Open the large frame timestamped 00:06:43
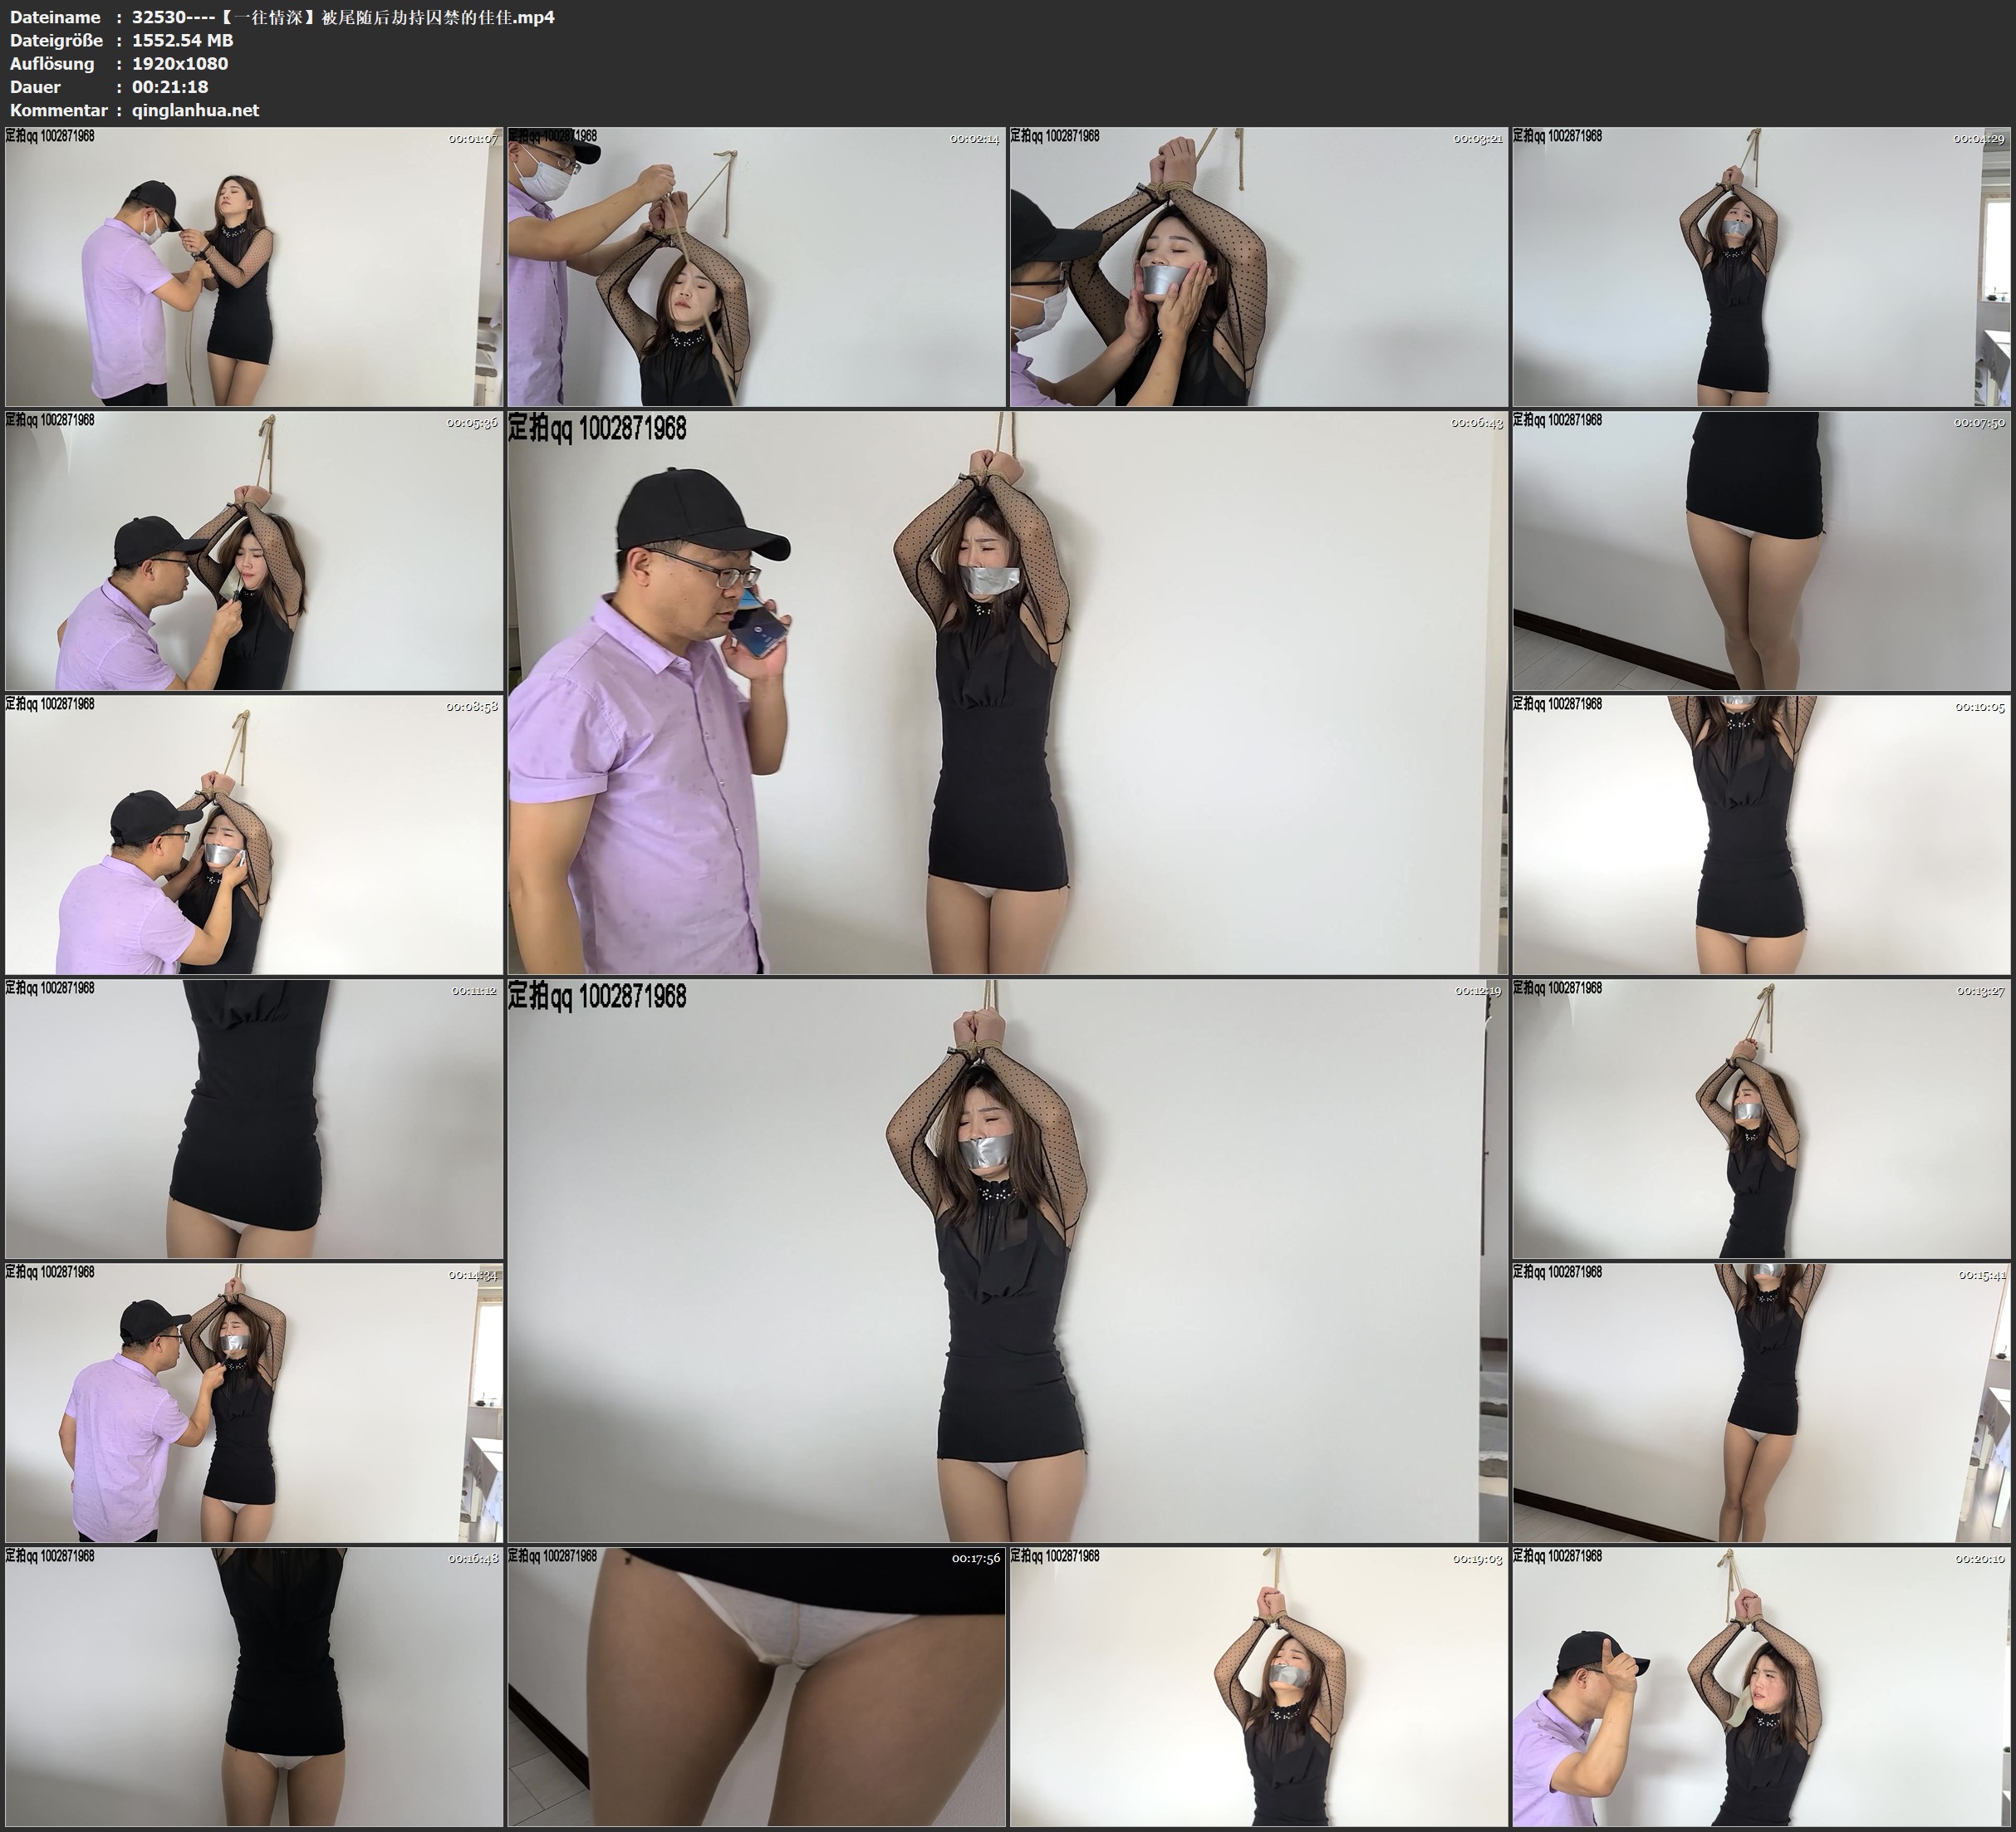 (x=1007, y=692)
